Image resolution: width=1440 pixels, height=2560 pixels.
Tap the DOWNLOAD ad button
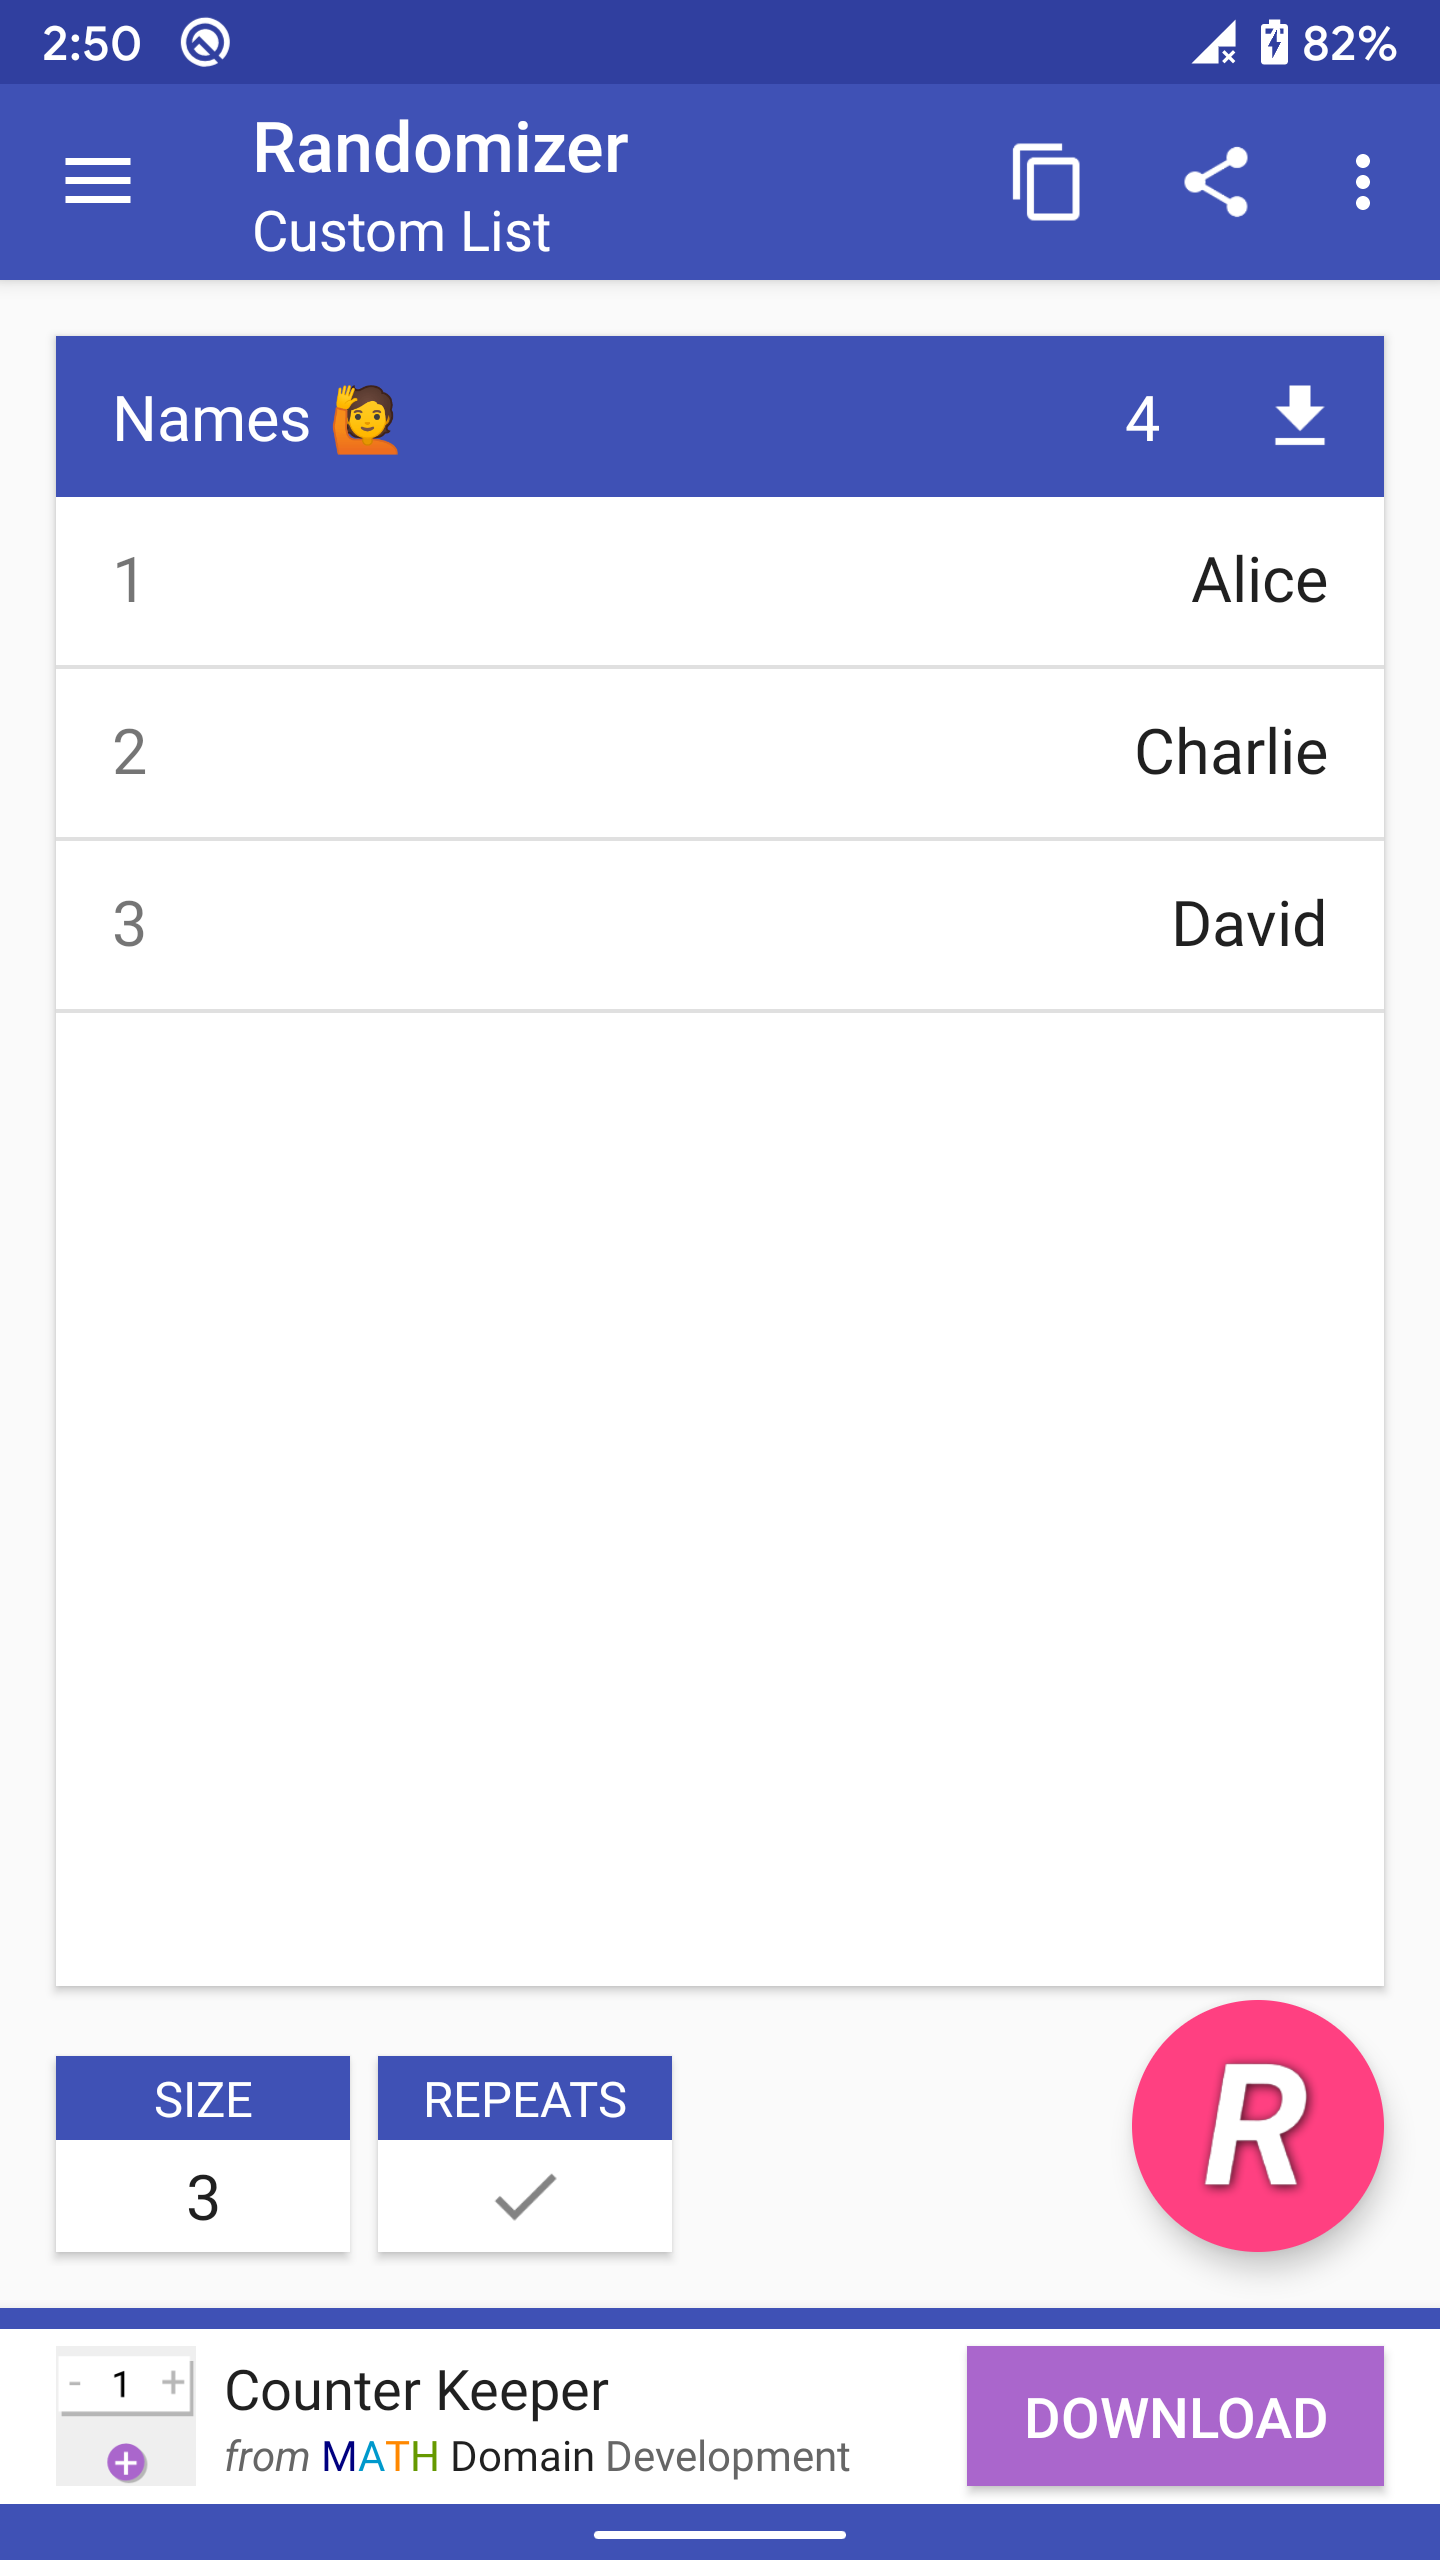(1175, 2416)
